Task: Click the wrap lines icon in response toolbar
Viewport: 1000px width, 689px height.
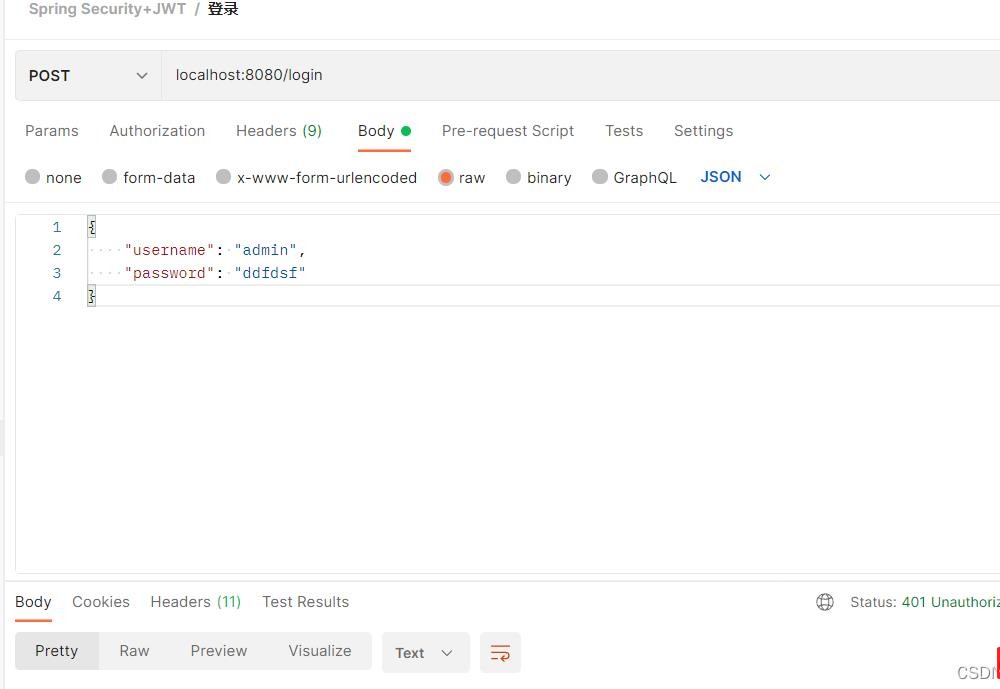Action: [500, 653]
